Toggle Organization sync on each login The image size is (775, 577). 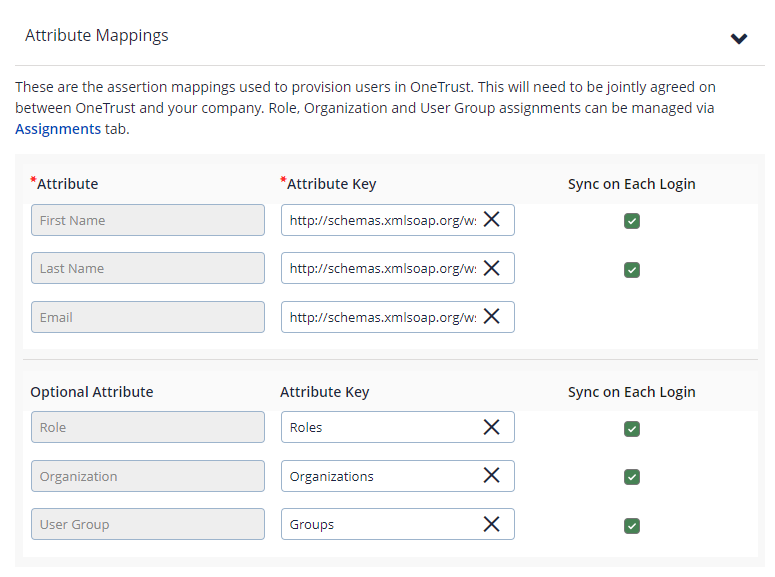click(x=631, y=477)
